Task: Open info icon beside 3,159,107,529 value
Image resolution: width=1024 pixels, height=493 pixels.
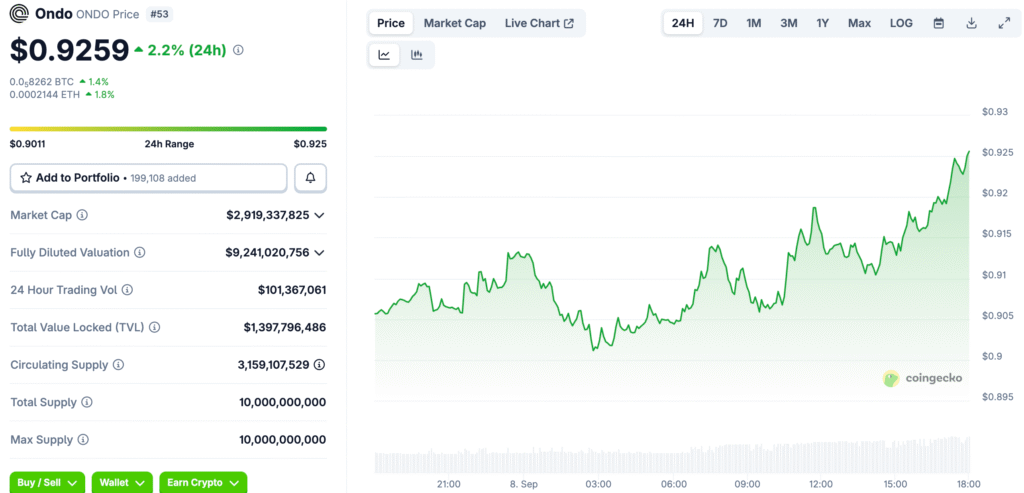Action: tap(319, 365)
